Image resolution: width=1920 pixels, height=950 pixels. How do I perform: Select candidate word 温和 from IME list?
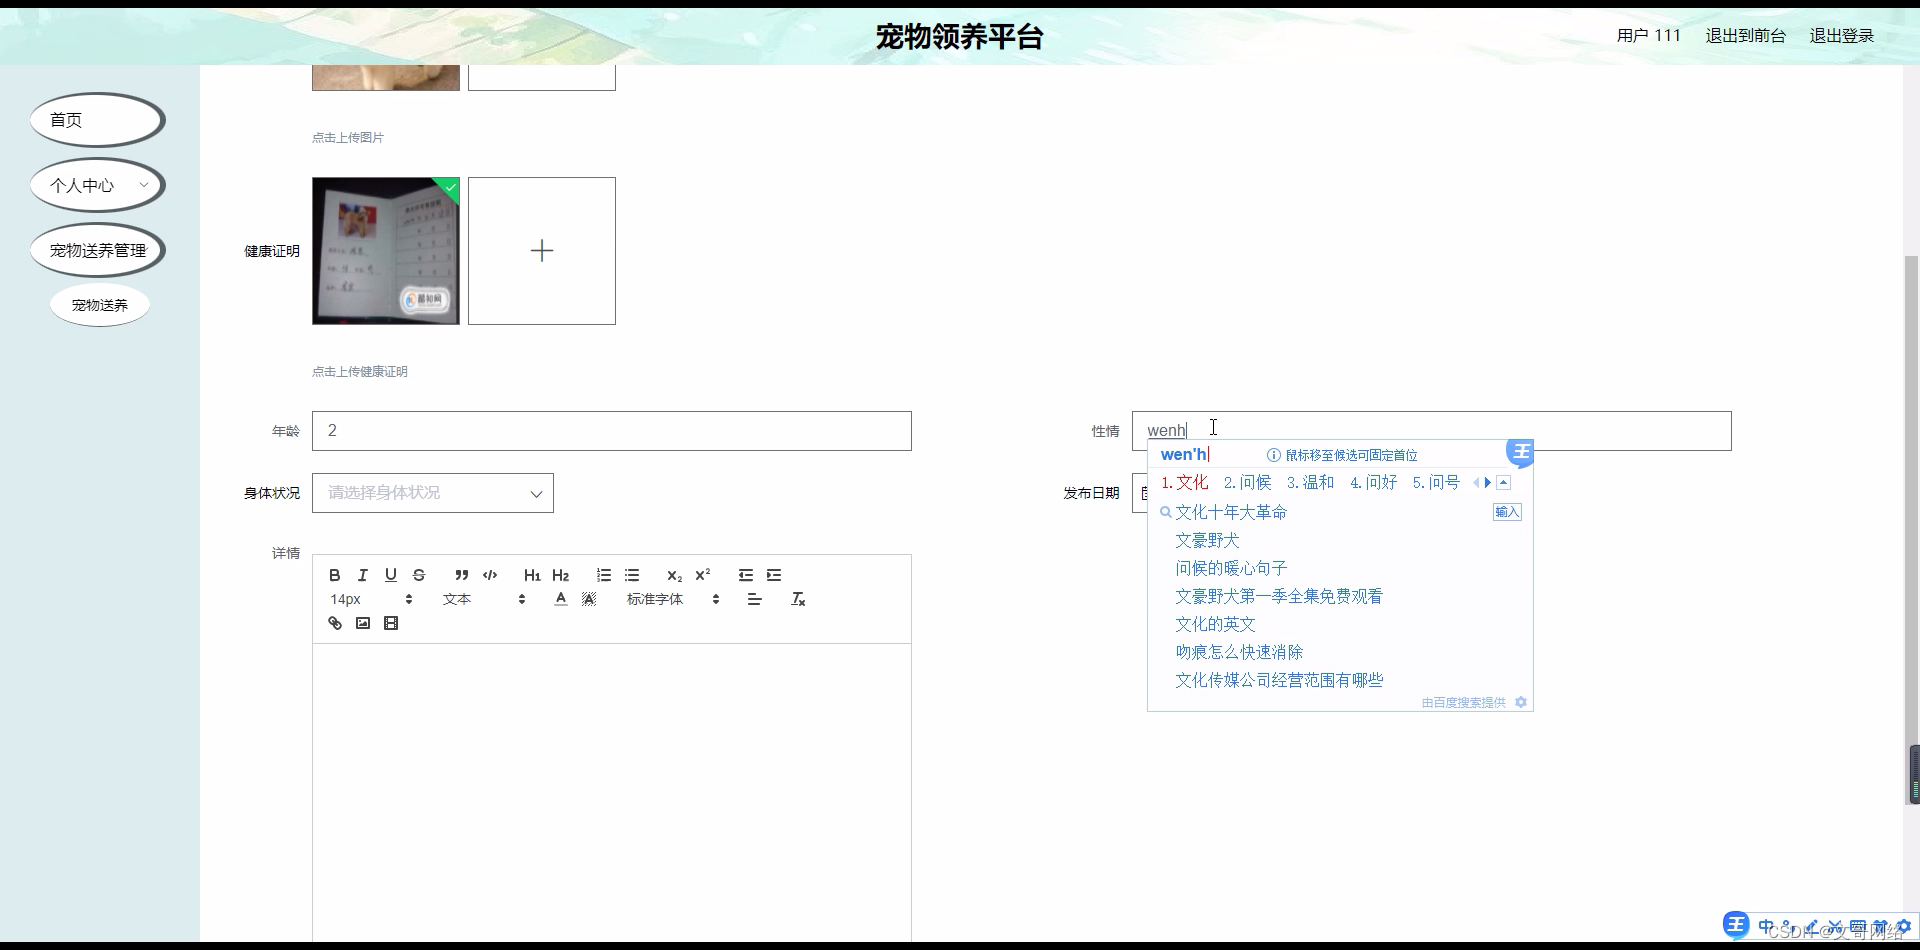pyautogui.click(x=1312, y=482)
